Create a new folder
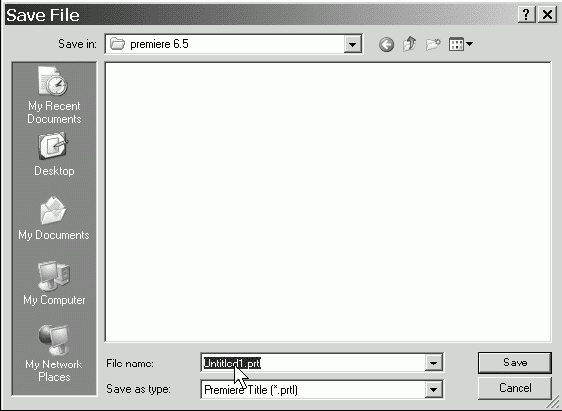 433,44
